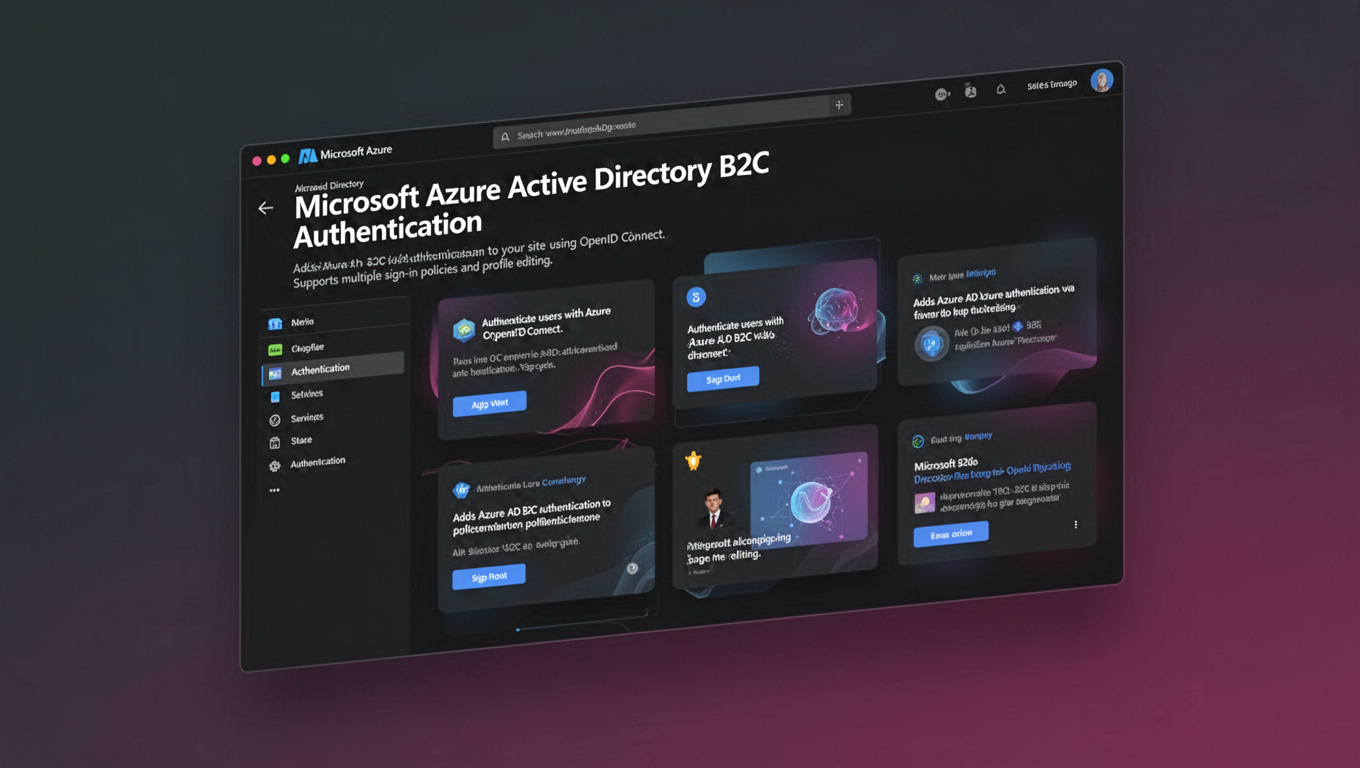Click the hexagon icon on the OpenID Connect card
Image resolution: width=1360 pixels, height=768 pixels.
coord(464,329)
